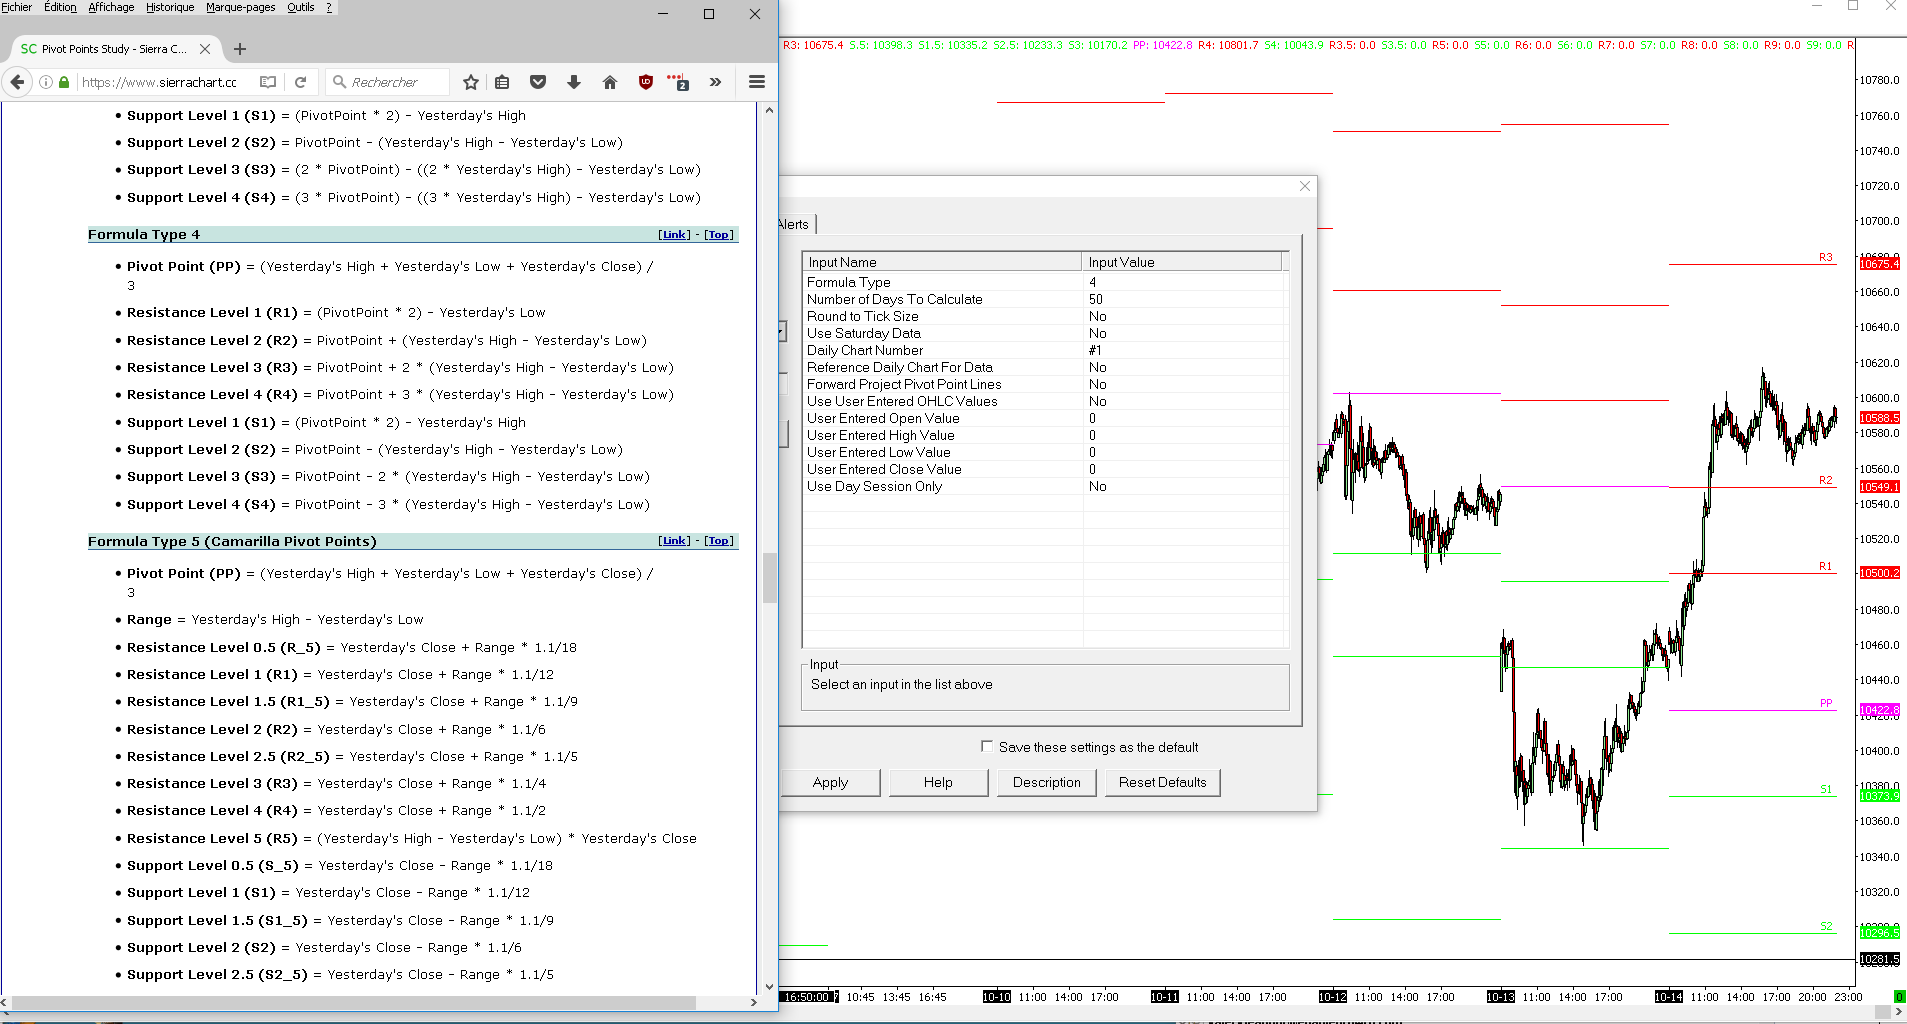Open the uBlock Origin shield icon
This screenshot has width=1907, height=1024.
coord(646,82)
